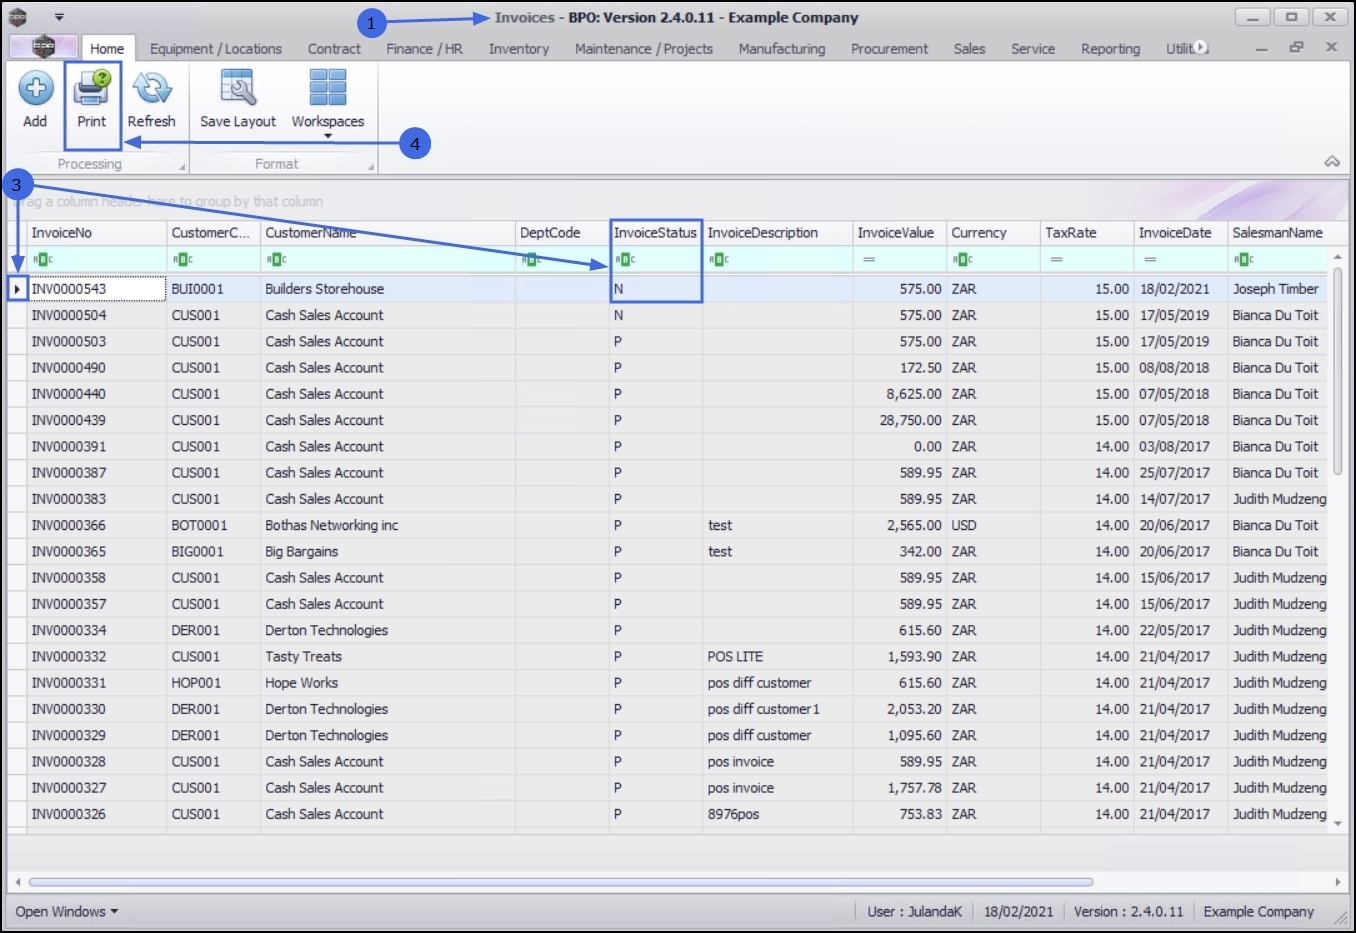Click the app icon in the title bar

[18, 17]
